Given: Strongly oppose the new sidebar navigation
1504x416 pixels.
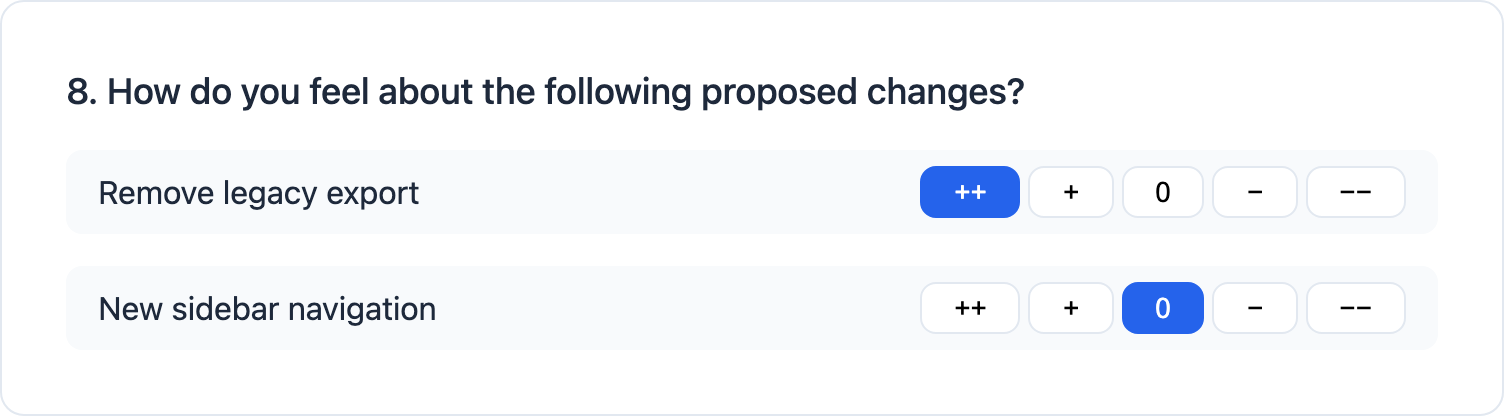Looking at the screenshot, I should tap(1355, 308).
